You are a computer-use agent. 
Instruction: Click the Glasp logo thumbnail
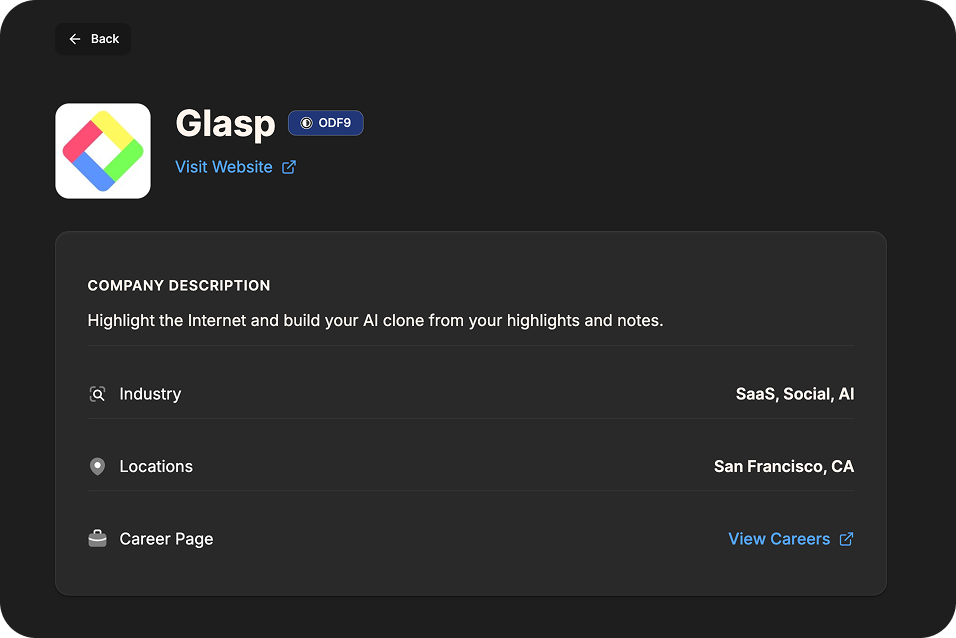point(103,151)
